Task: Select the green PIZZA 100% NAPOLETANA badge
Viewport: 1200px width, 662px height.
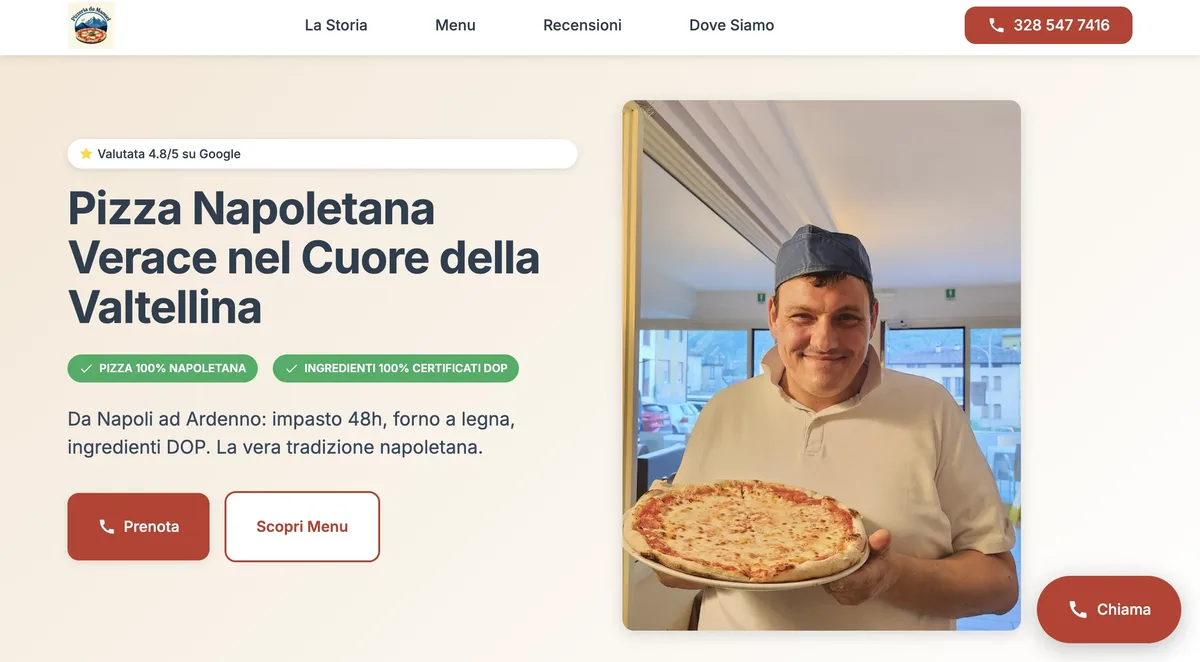Action: pyautogui.click(x=162, y=368)
